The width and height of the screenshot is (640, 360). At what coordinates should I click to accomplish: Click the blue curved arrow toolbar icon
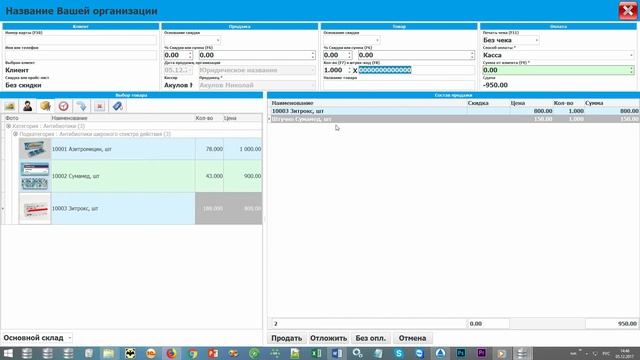(81, 106)
